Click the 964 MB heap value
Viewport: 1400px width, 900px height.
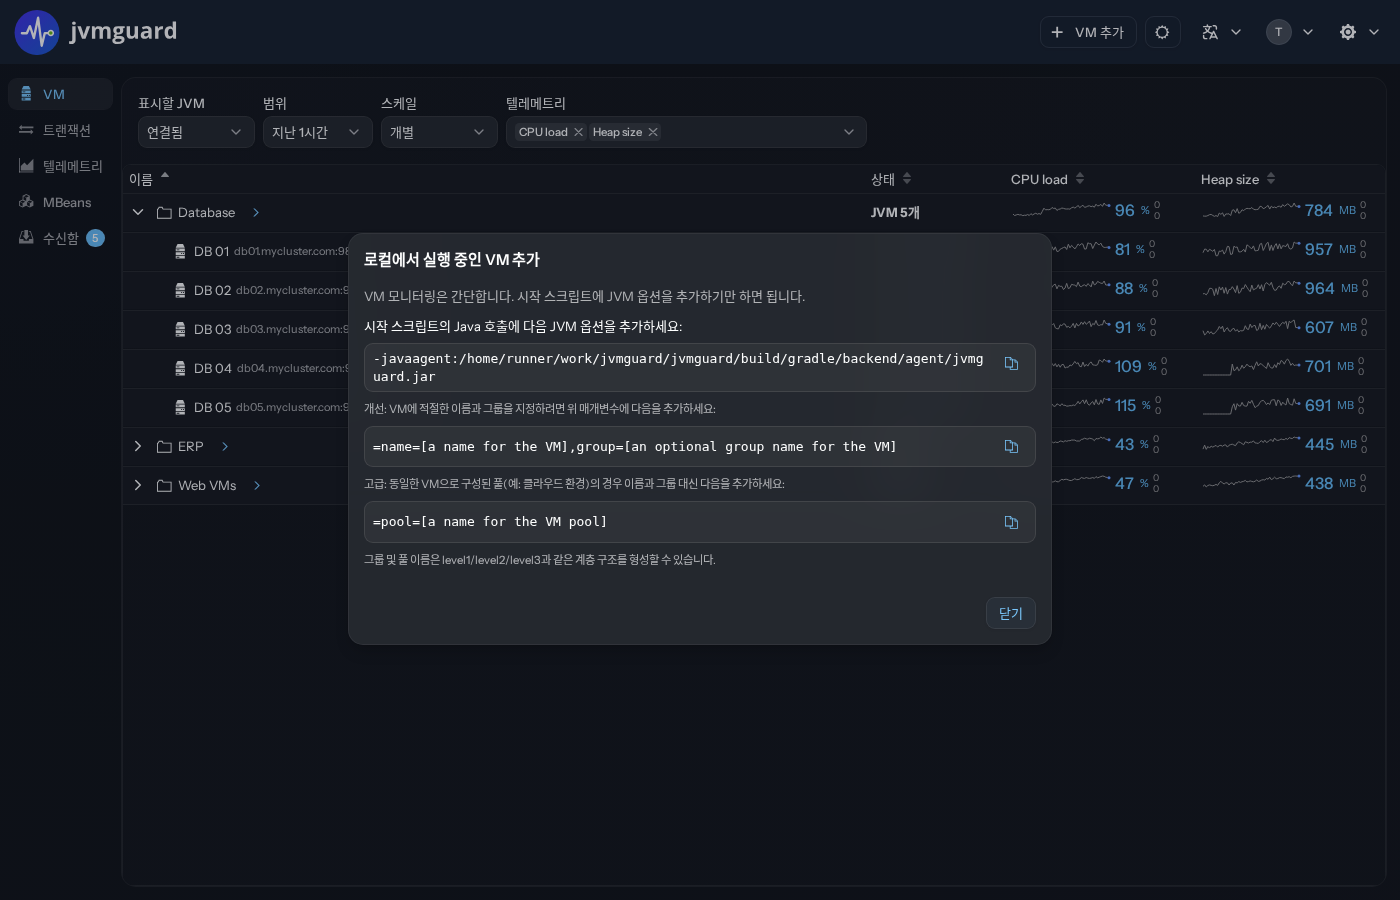point(1331,288)
